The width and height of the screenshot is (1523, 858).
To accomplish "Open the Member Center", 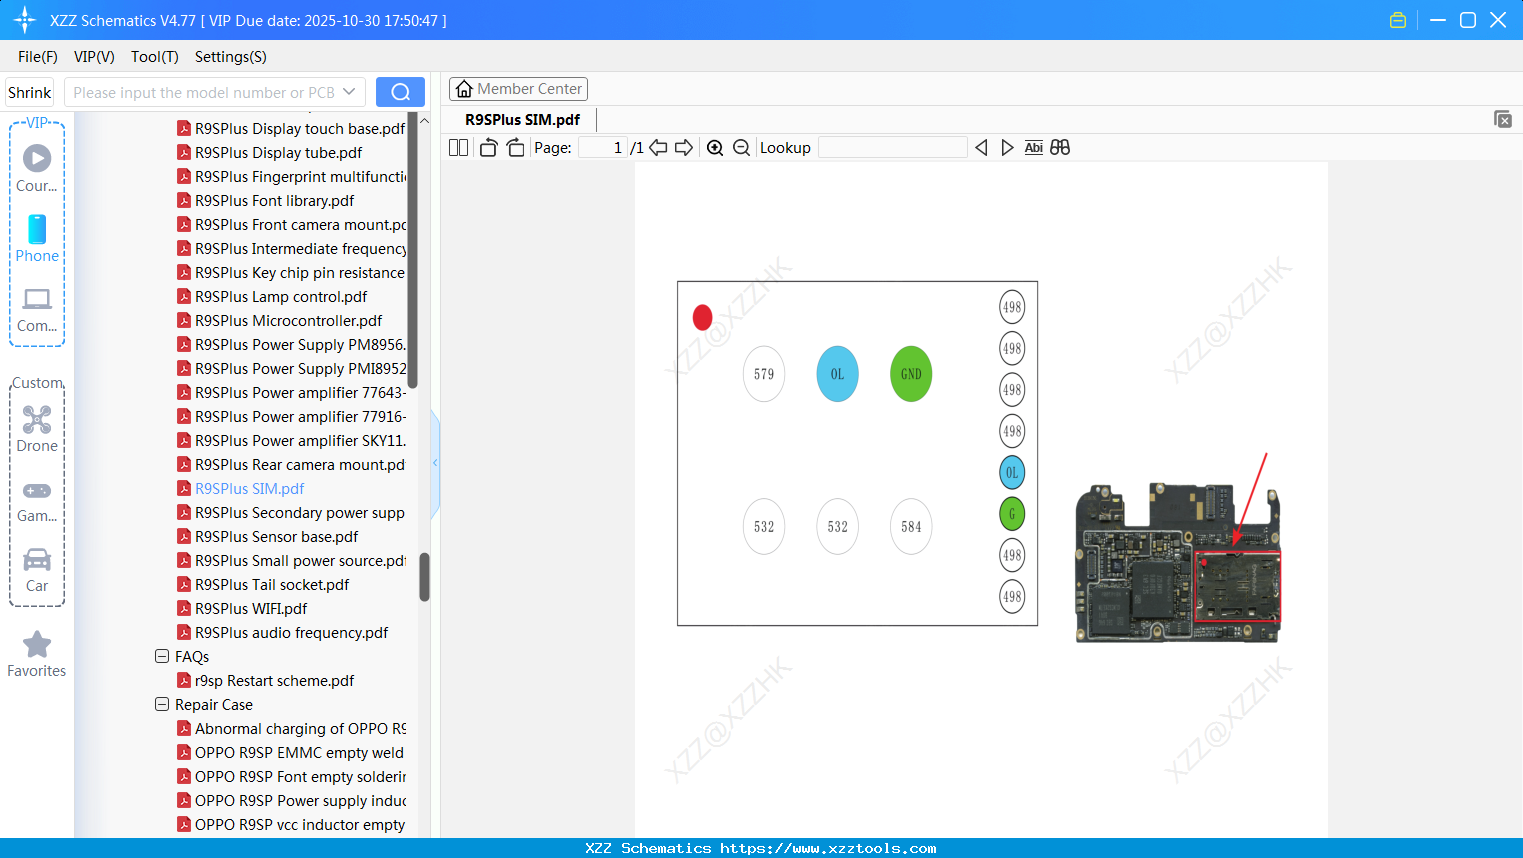I will (x=518, y=89).
